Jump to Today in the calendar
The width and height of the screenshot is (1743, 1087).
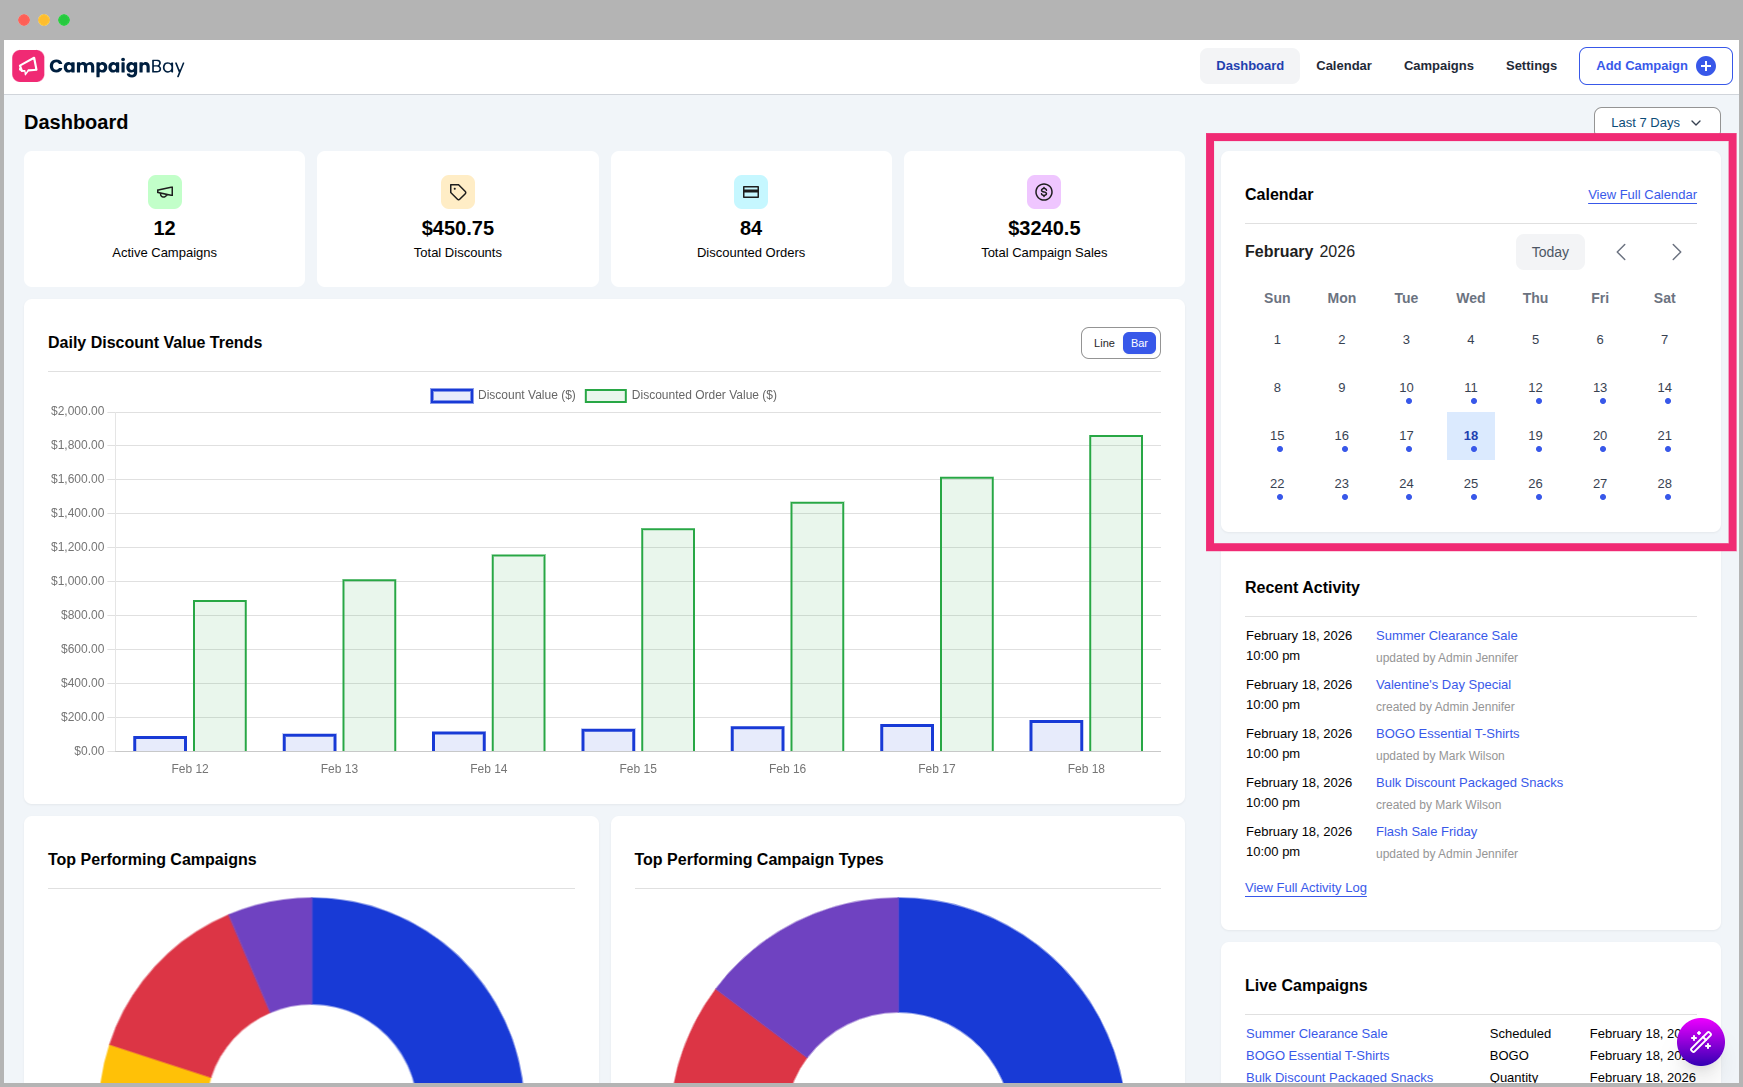[1550, 252]
